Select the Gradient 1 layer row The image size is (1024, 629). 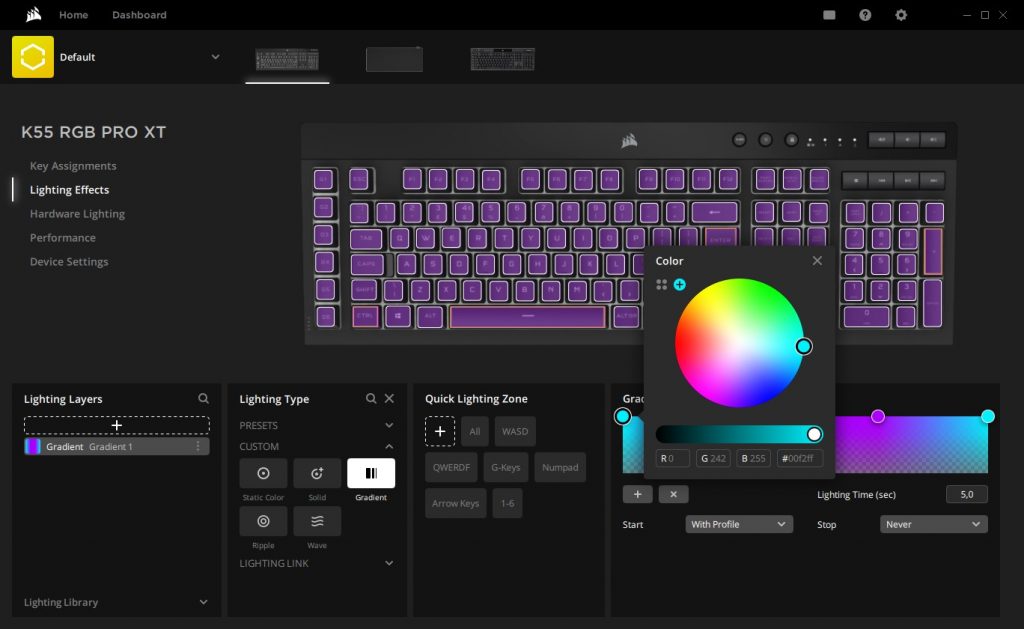click(x=117, y=446)
